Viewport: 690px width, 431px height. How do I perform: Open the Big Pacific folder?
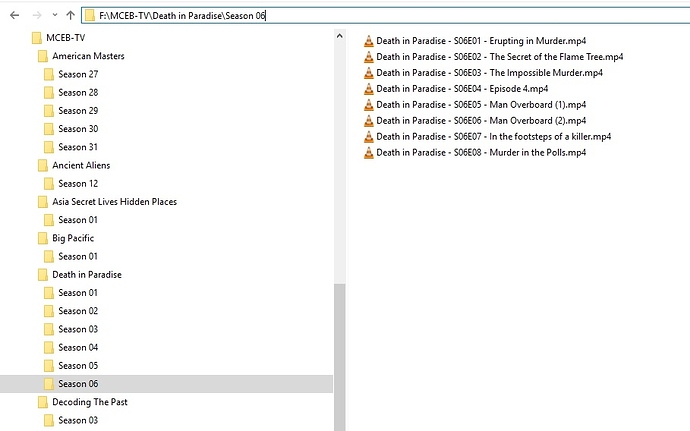click(x=73, y=238)
